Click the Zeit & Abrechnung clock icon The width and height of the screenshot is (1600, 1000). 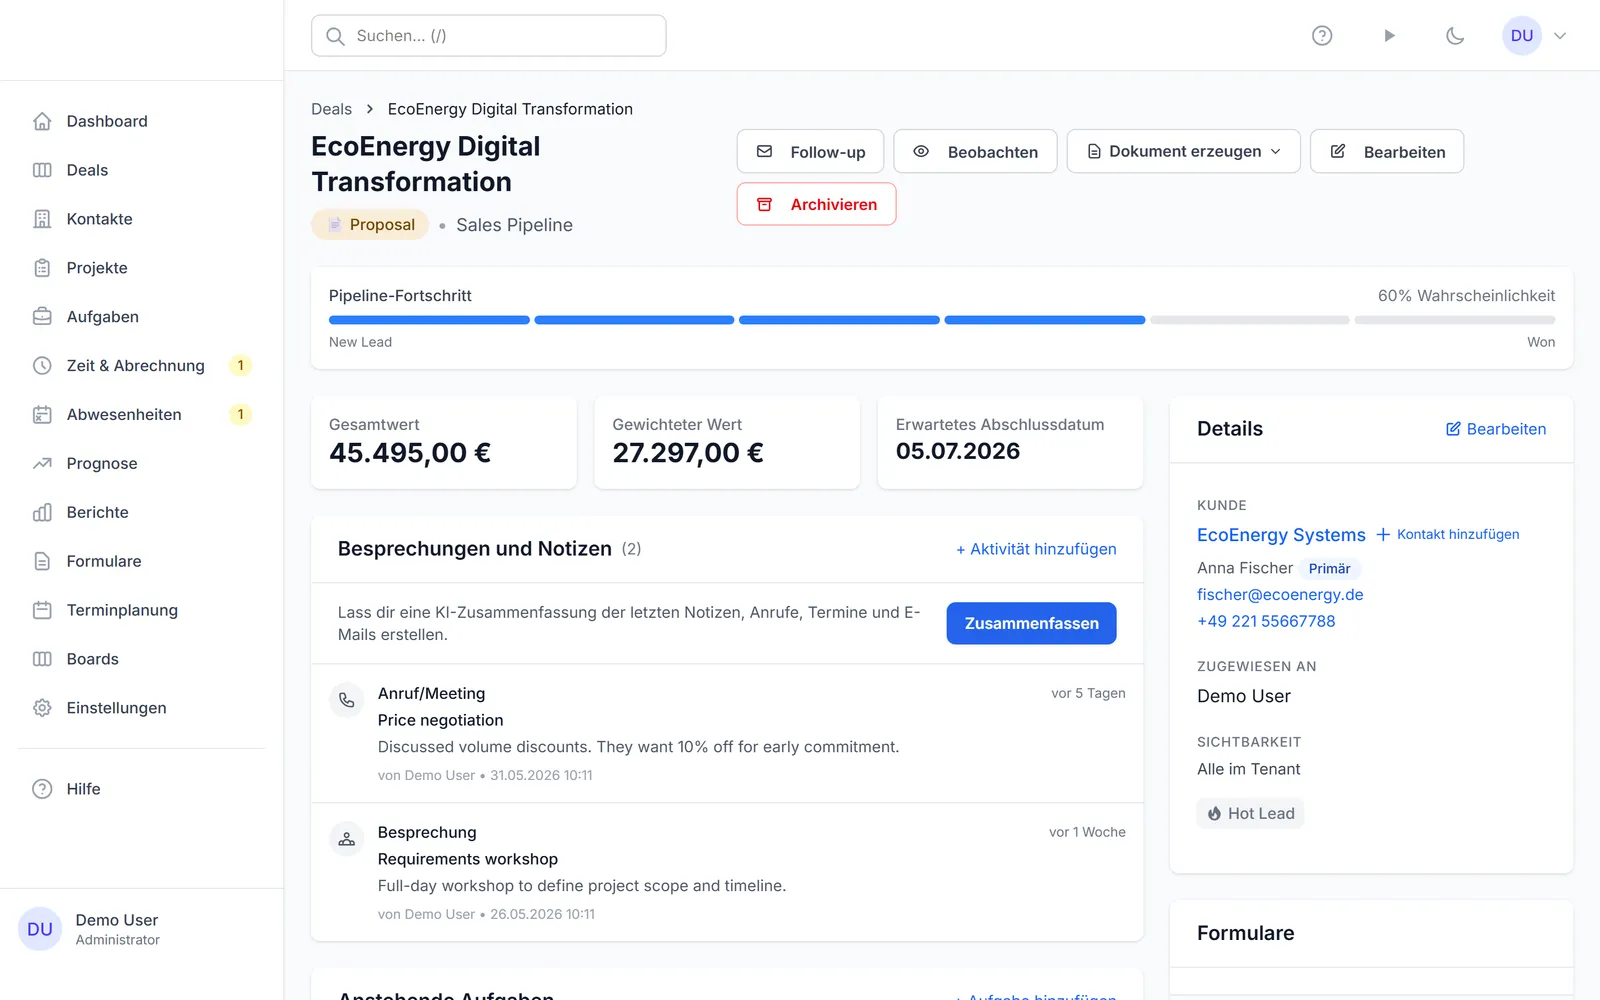42,366
